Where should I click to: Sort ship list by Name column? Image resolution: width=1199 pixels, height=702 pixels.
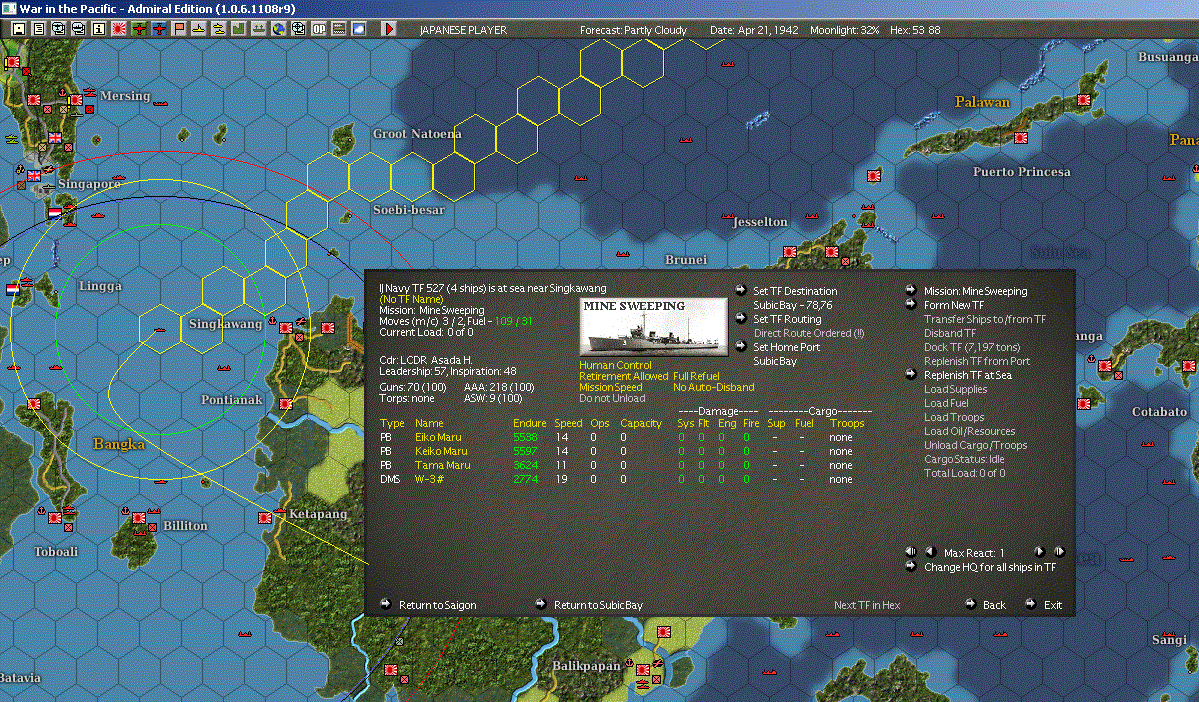[x=429, y=423]
